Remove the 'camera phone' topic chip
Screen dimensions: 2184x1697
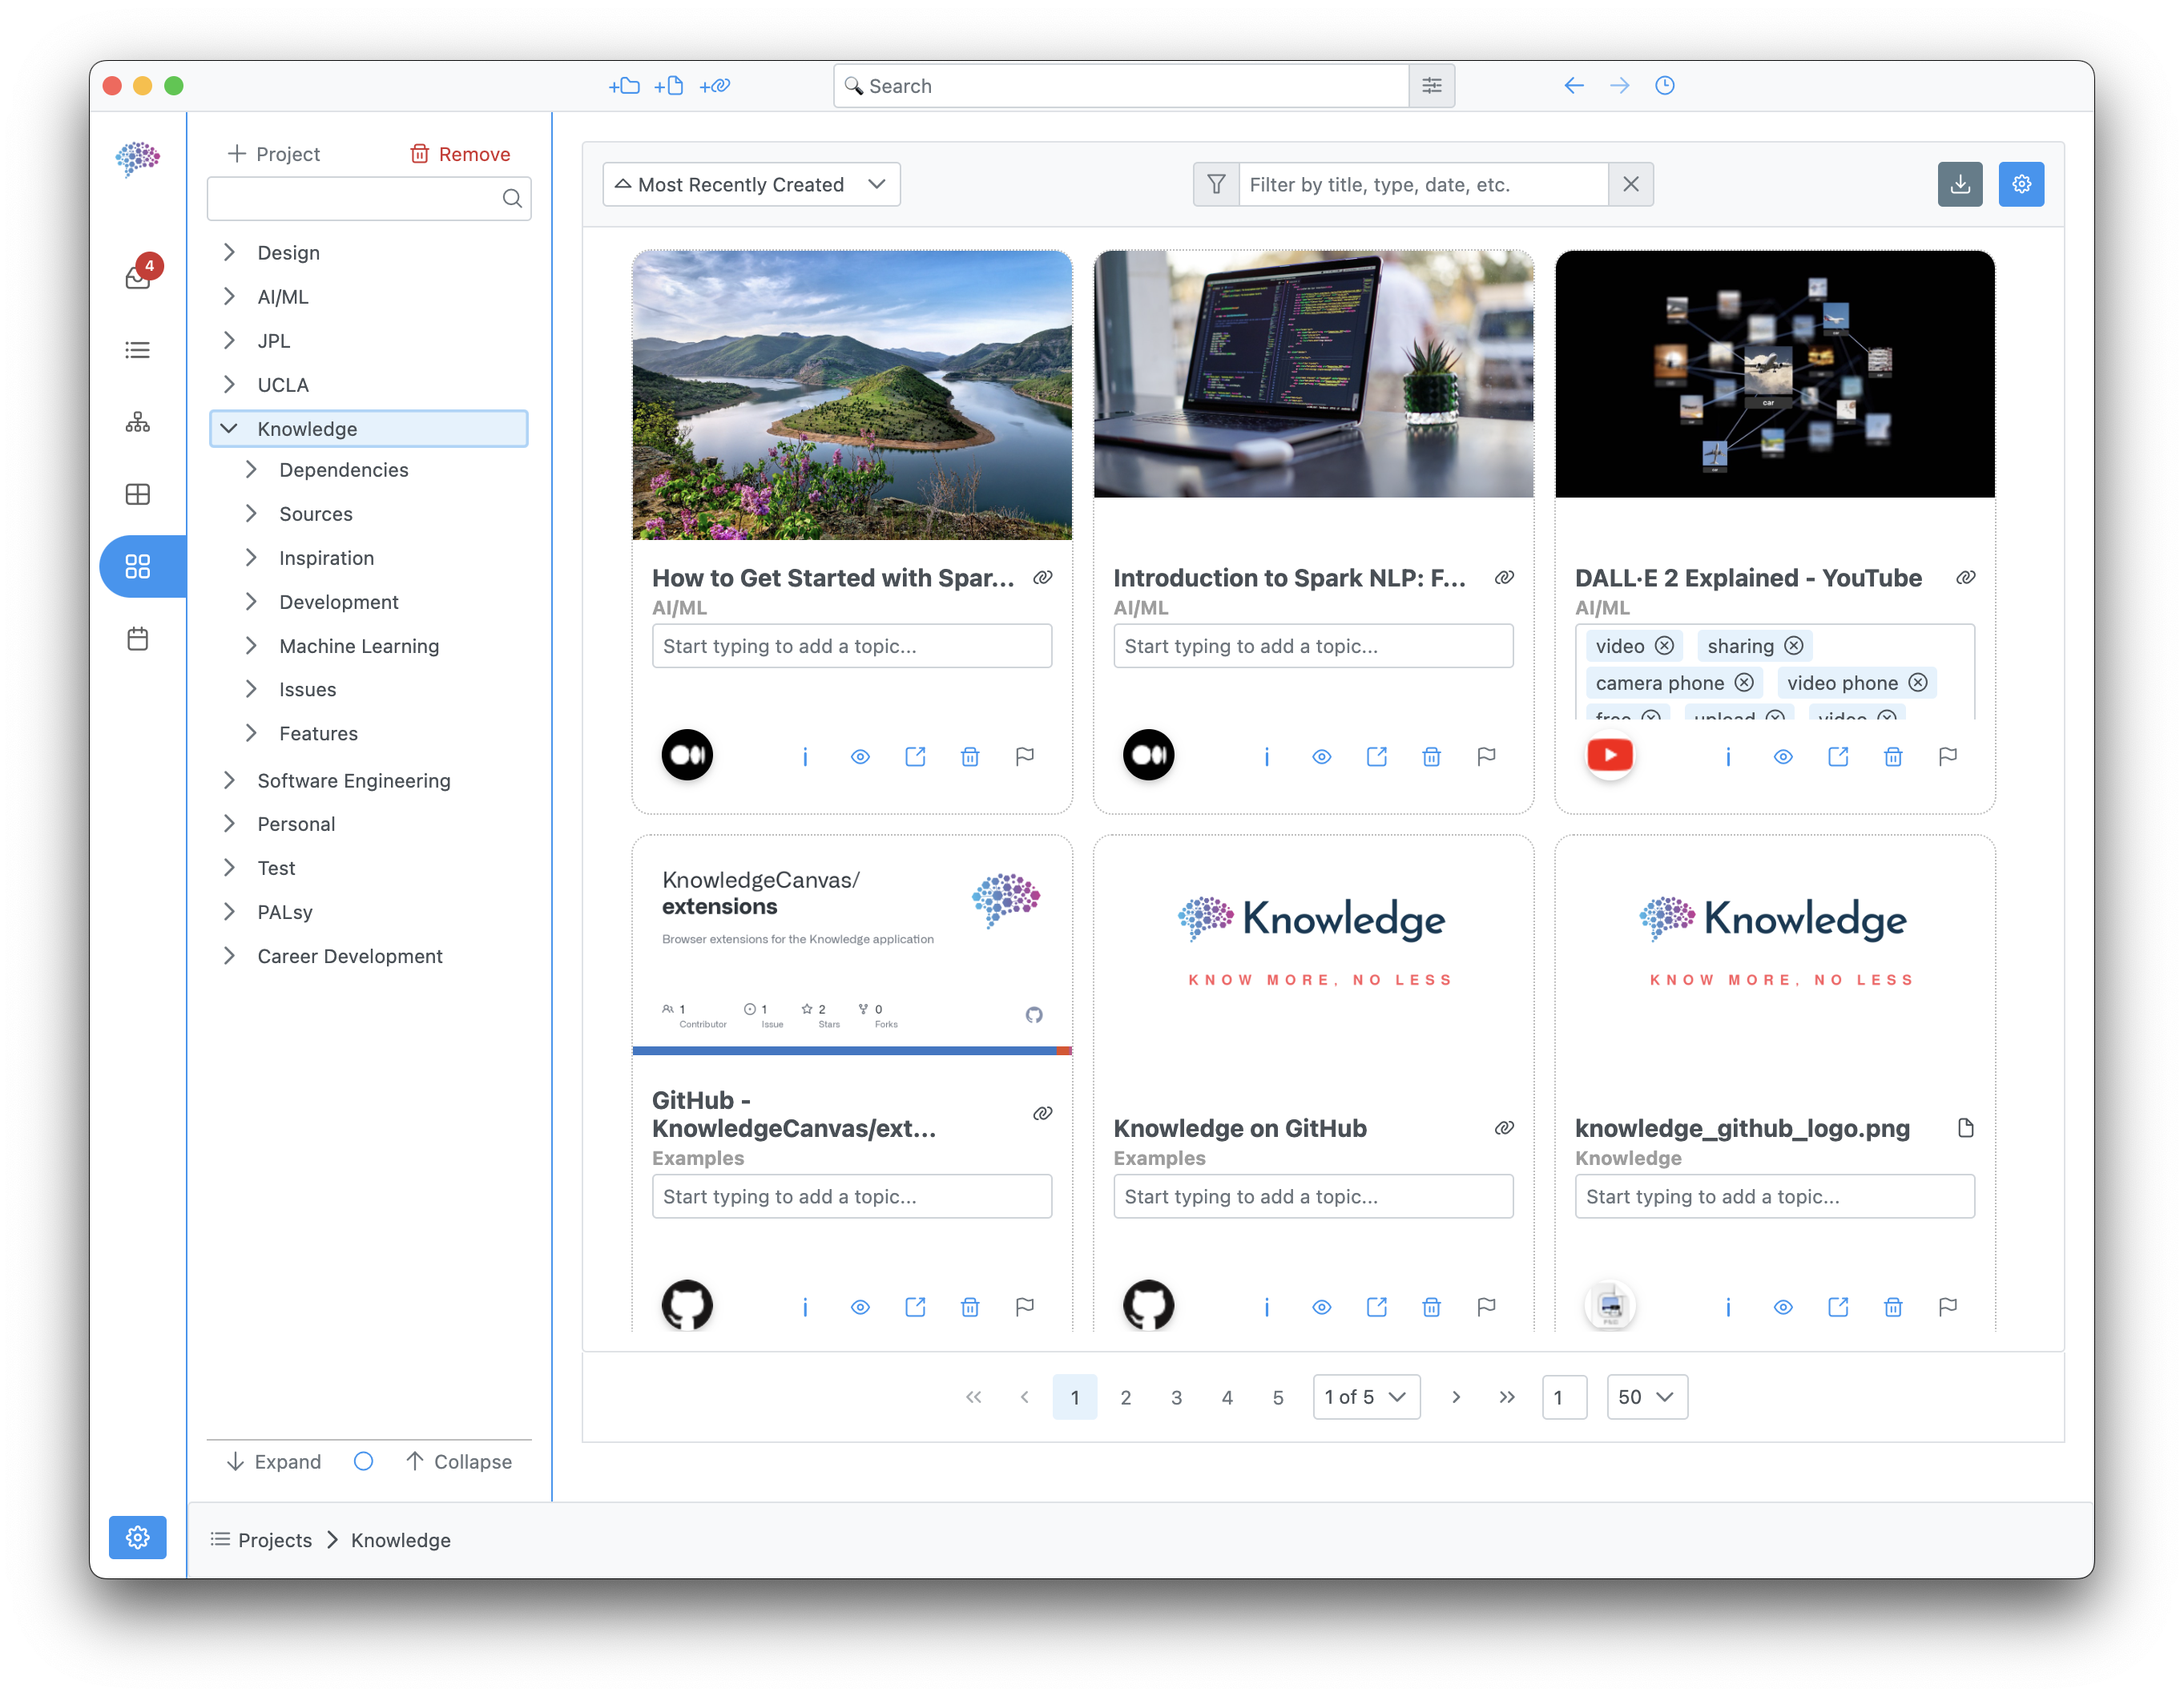(x=1743, y=683)
